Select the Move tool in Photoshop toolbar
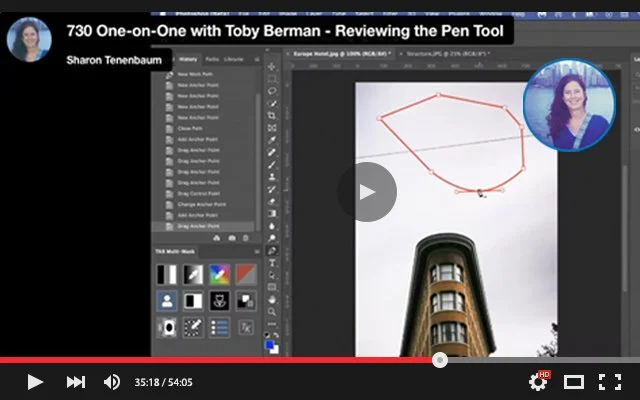Image resolution: width=640 pixels, height=400 pixels. (x=272, y=67)
